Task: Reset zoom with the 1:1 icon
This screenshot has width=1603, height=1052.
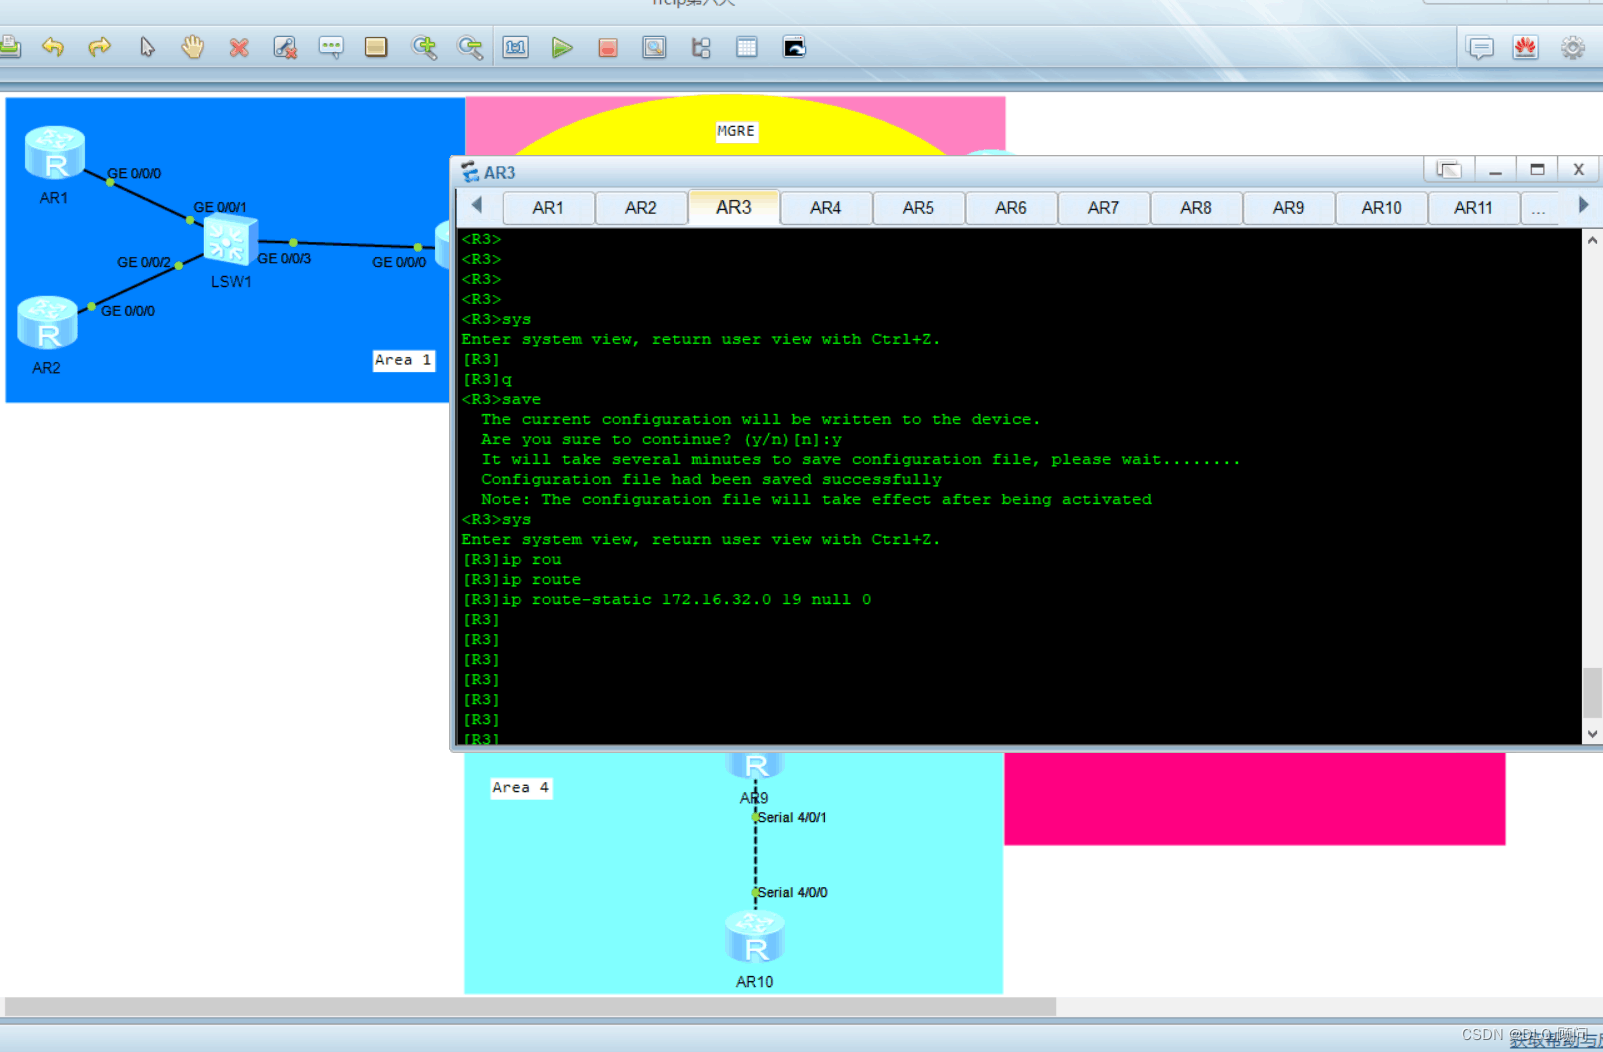Action: (516, 47)
